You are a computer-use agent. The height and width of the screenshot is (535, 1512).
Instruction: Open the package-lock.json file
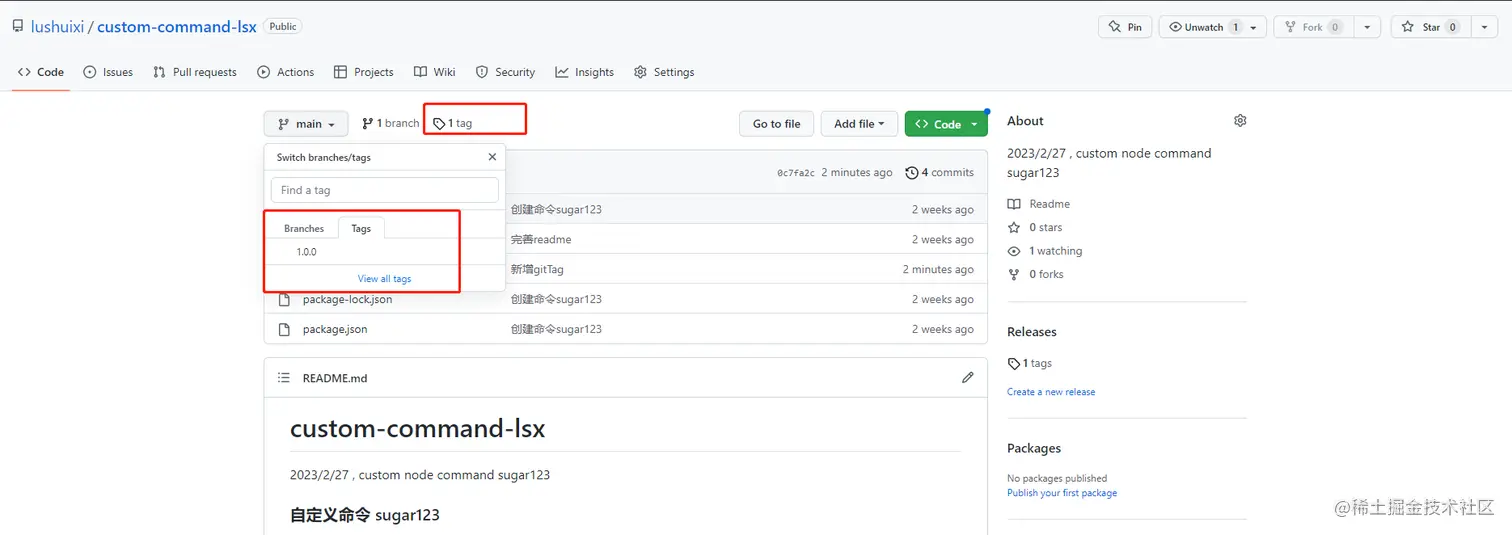pos(347,299)
